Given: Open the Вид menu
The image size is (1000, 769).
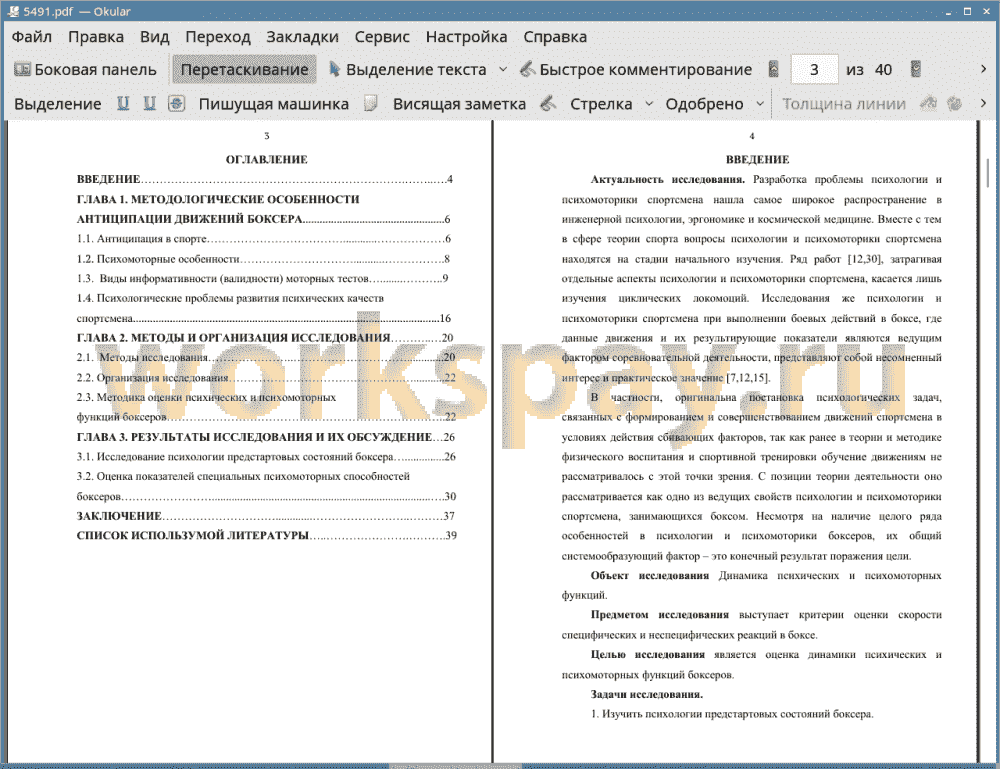Looking at the screenshot, I should coord(154,37).
